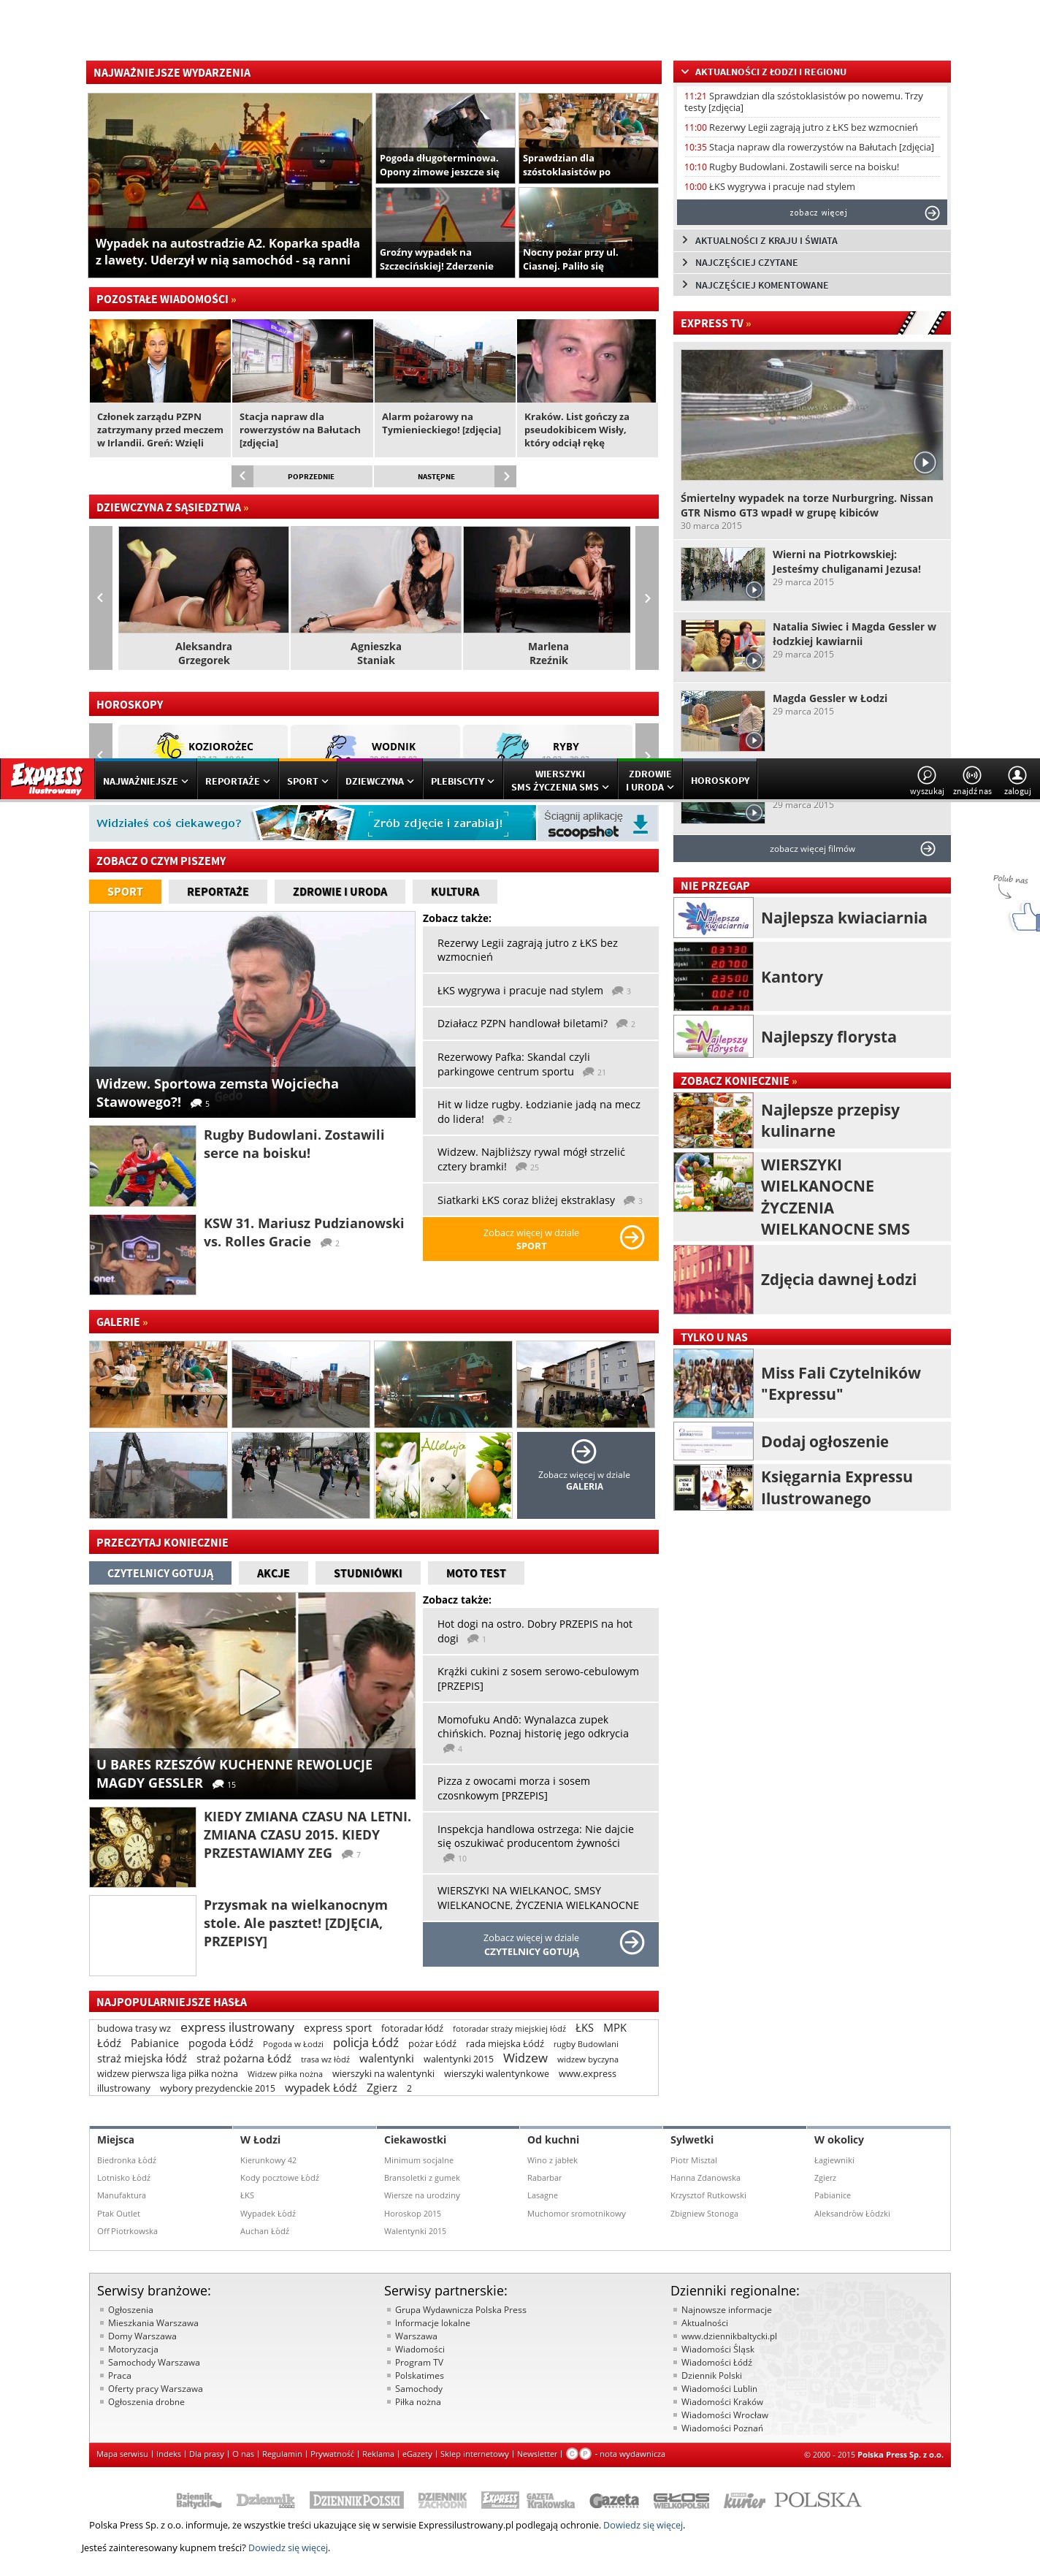Click the Następne pagination button
Screen dimensions: 1040x2576
click(445, 477)
